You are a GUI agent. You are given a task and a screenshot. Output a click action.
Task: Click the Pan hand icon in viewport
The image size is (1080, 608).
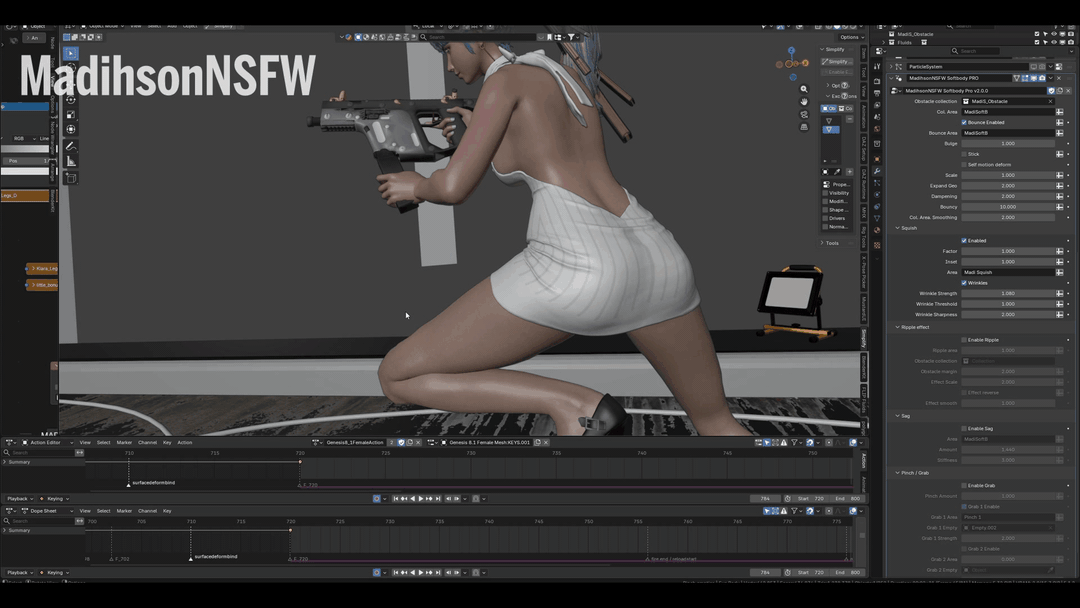point(804,102)
